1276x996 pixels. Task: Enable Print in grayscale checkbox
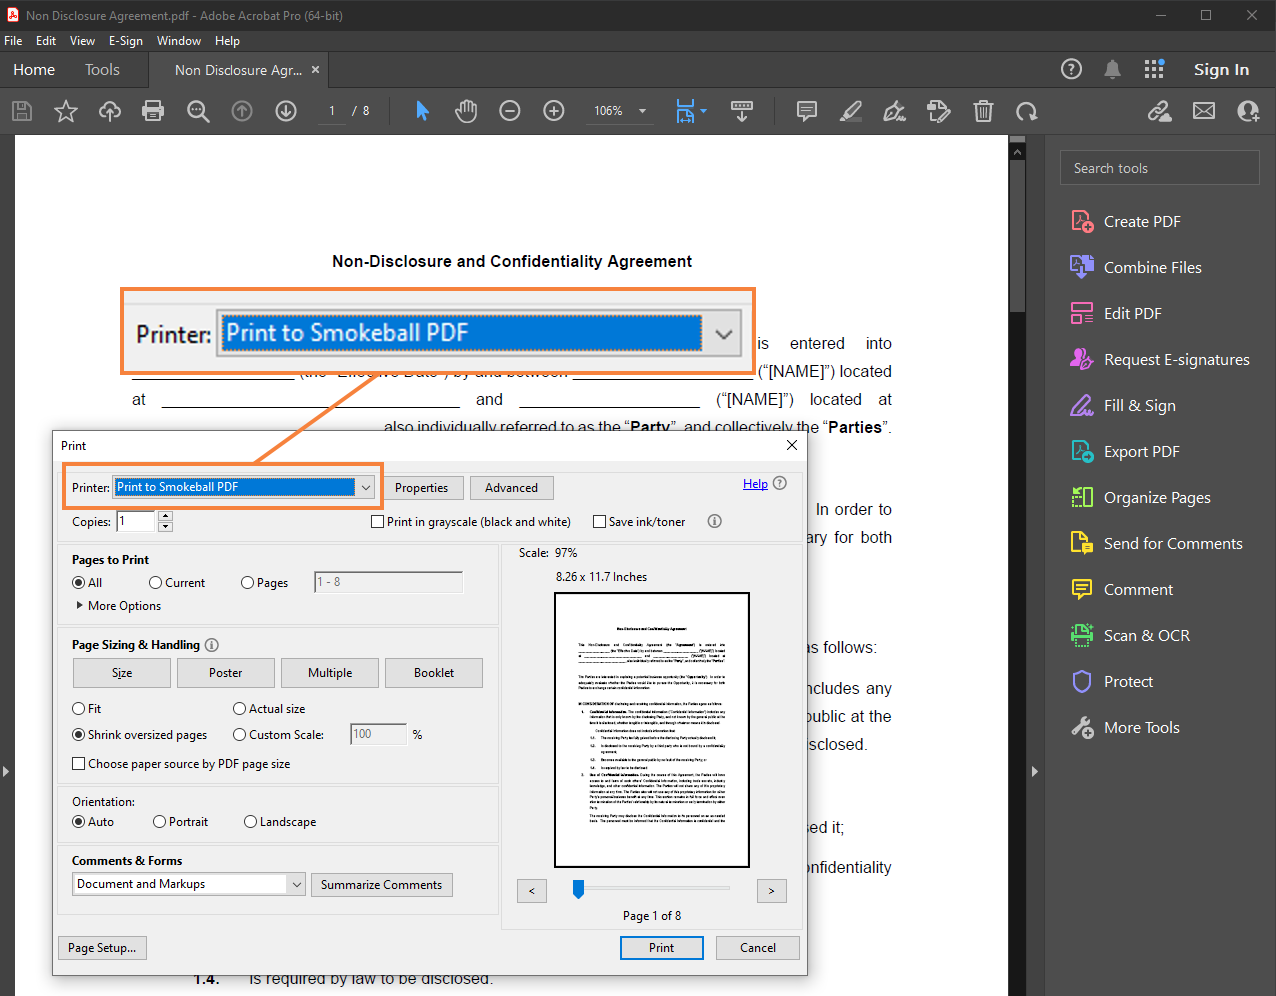(x=377, y=522)
